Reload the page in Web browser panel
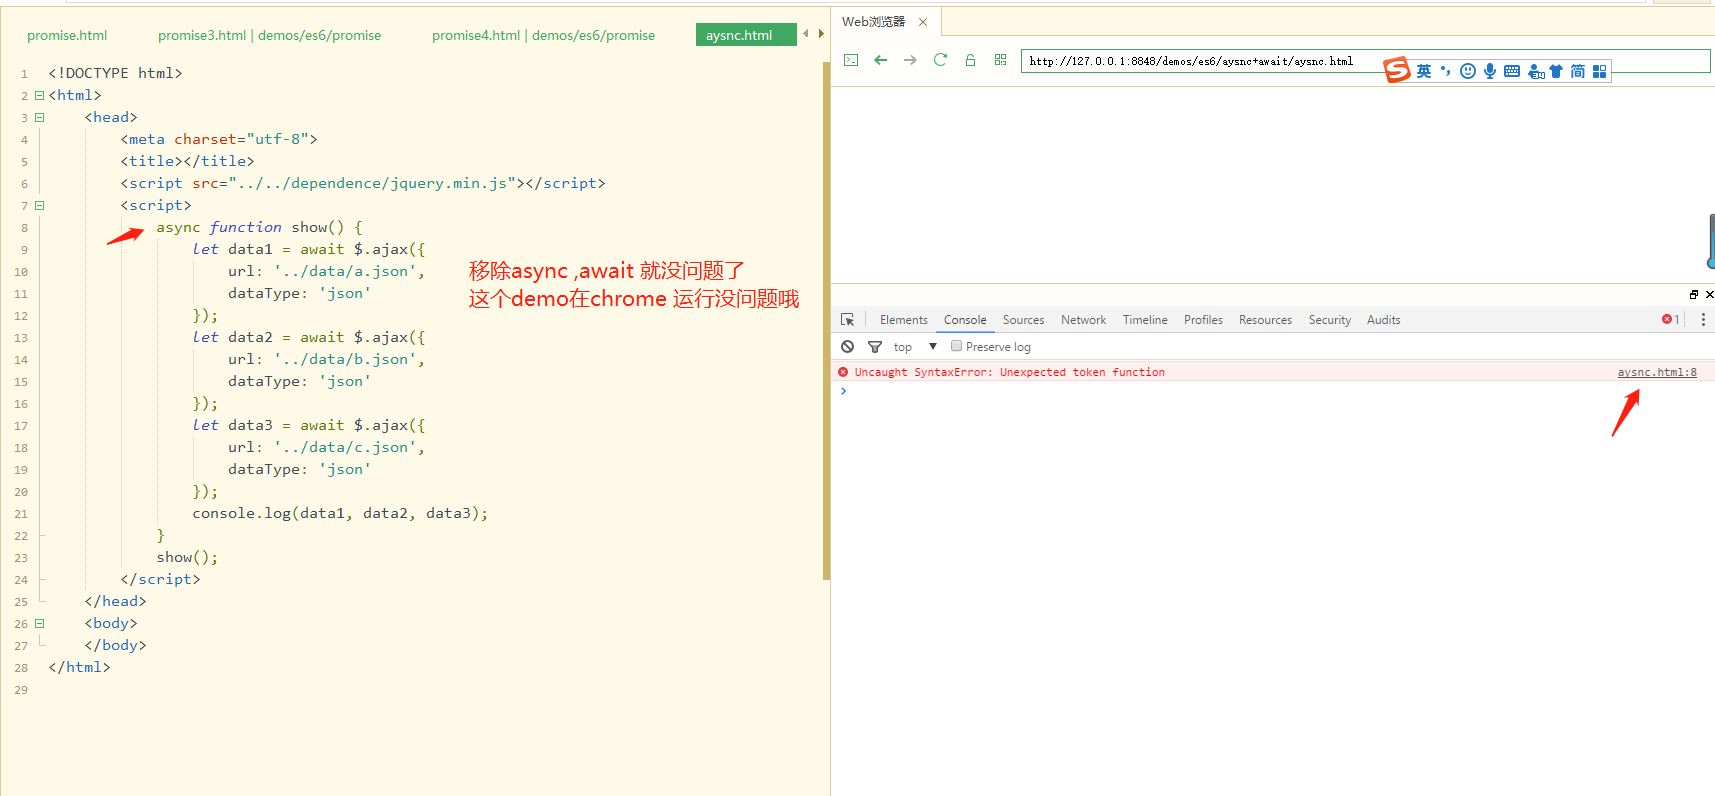The width and height of the screenshot is (1715, 796). (940, 60)
